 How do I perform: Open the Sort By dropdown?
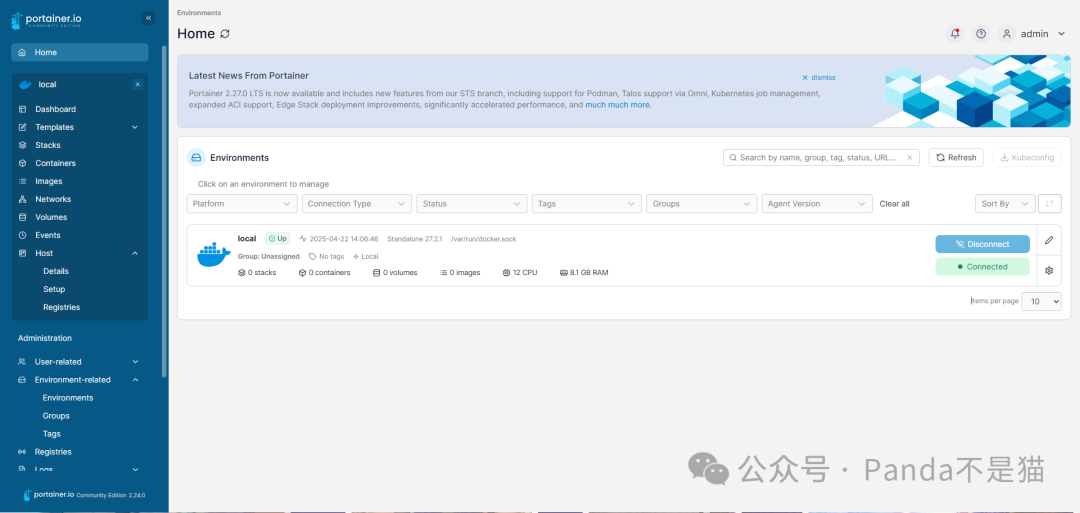(1005, 204)
